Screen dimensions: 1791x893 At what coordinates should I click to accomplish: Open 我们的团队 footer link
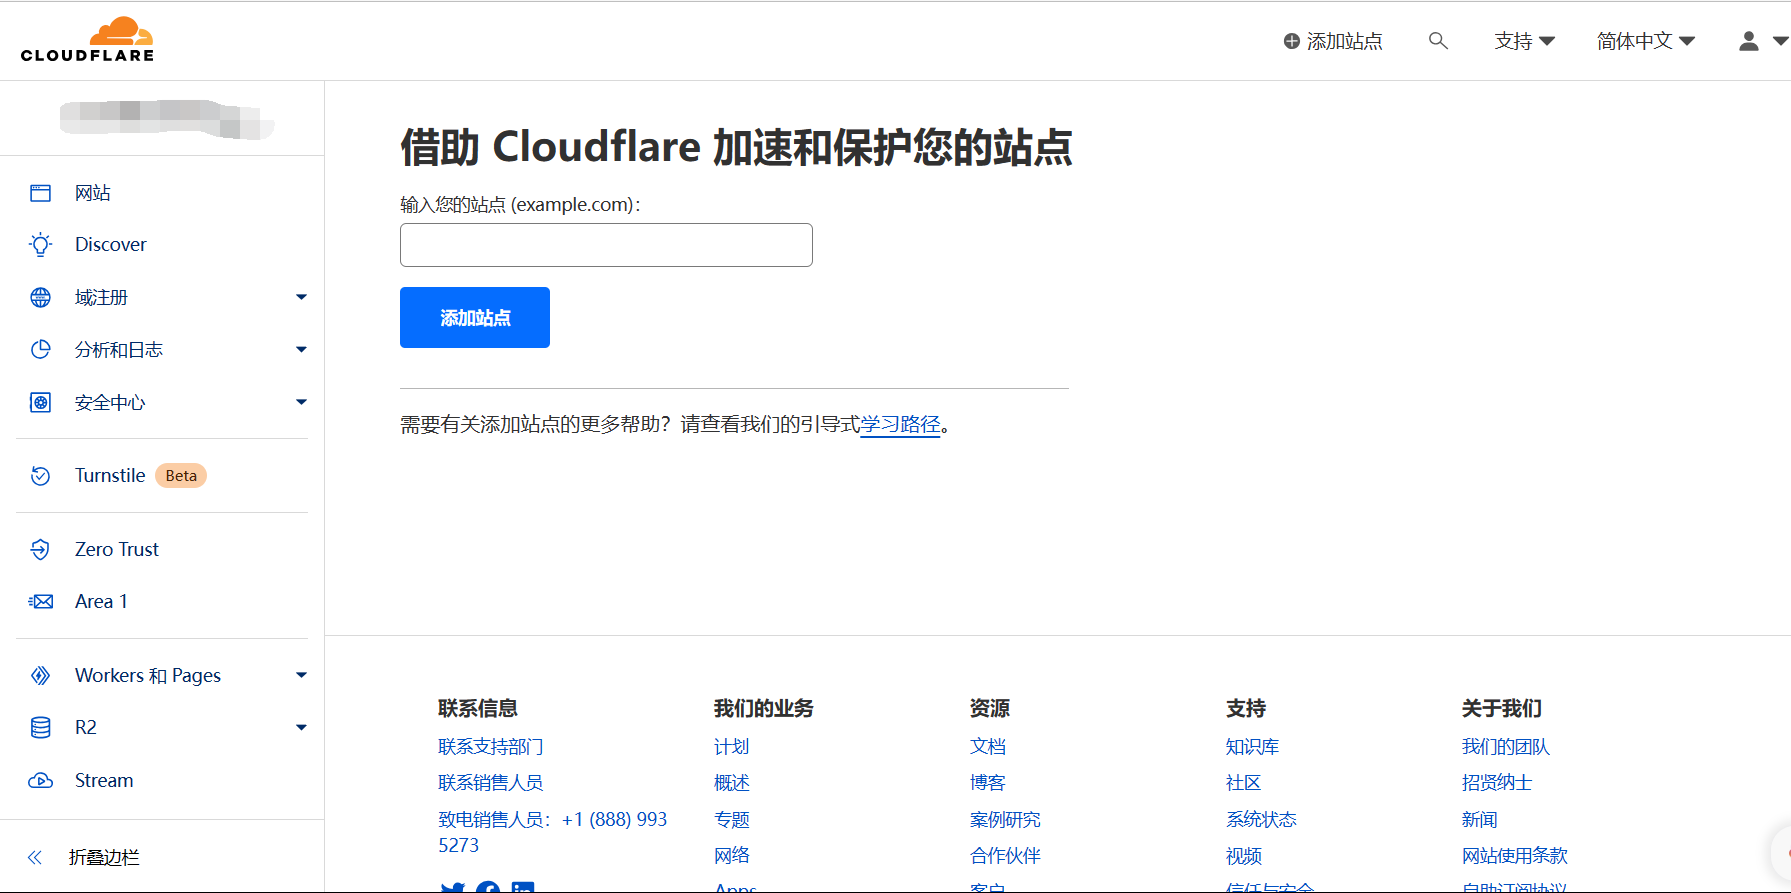pos(1506,747)
